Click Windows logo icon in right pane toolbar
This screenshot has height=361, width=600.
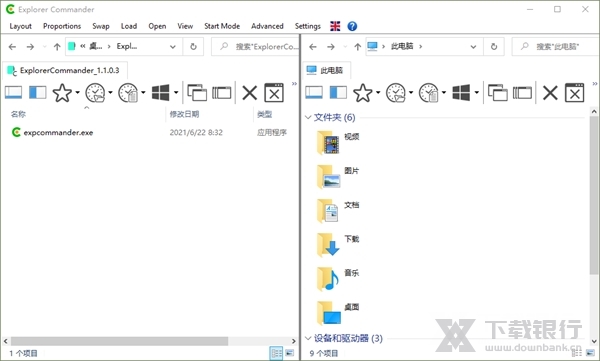click(461, 93)
